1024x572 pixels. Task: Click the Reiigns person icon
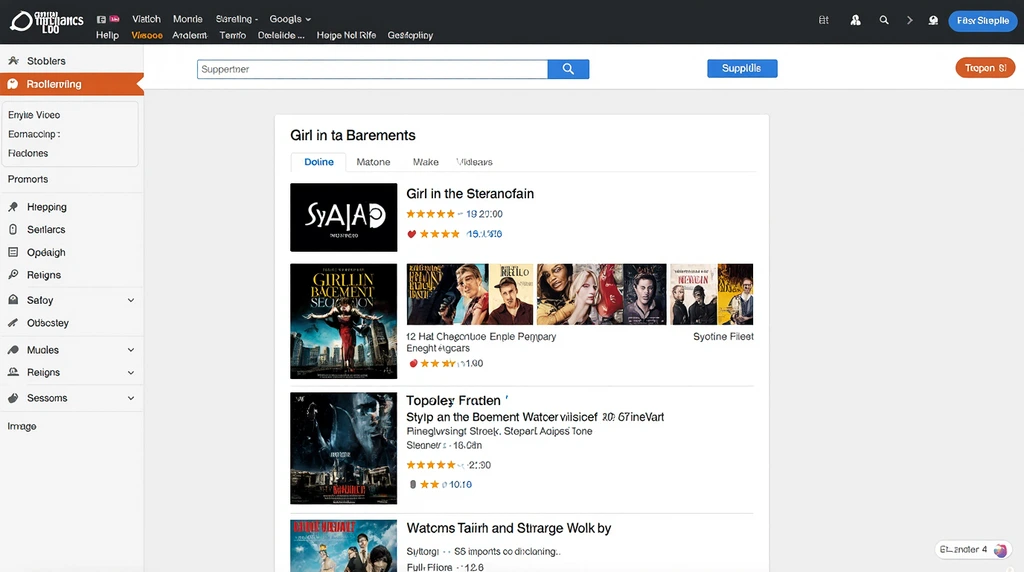coord(13,372)
